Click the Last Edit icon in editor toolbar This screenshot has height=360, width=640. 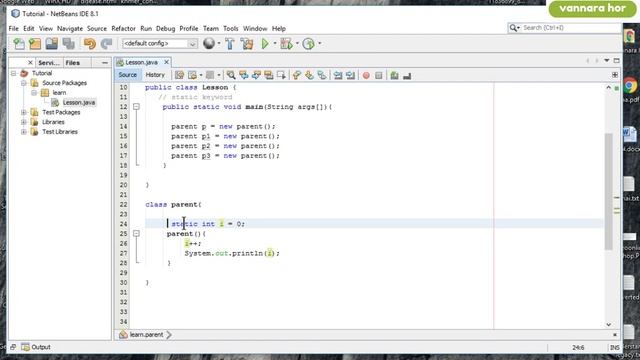180,75
